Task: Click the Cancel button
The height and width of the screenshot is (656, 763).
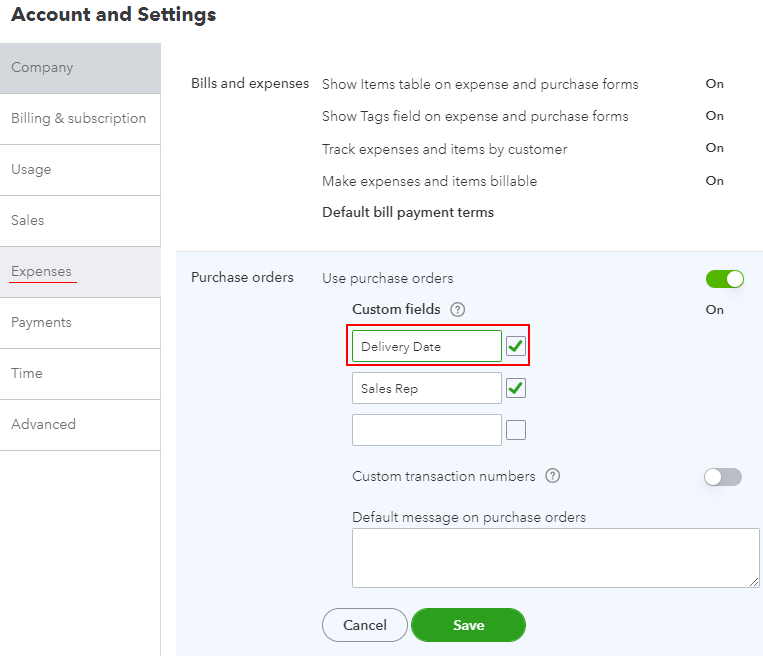Action: tap(364, 625)
